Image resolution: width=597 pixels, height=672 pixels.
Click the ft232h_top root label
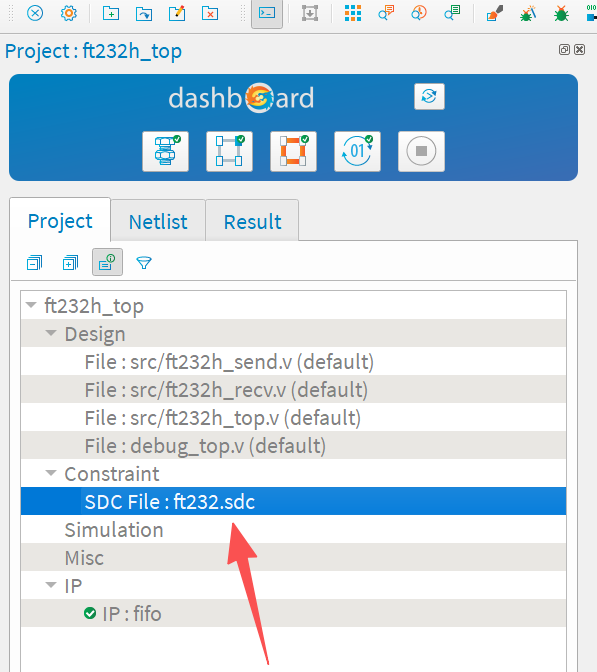click(94, 306)
